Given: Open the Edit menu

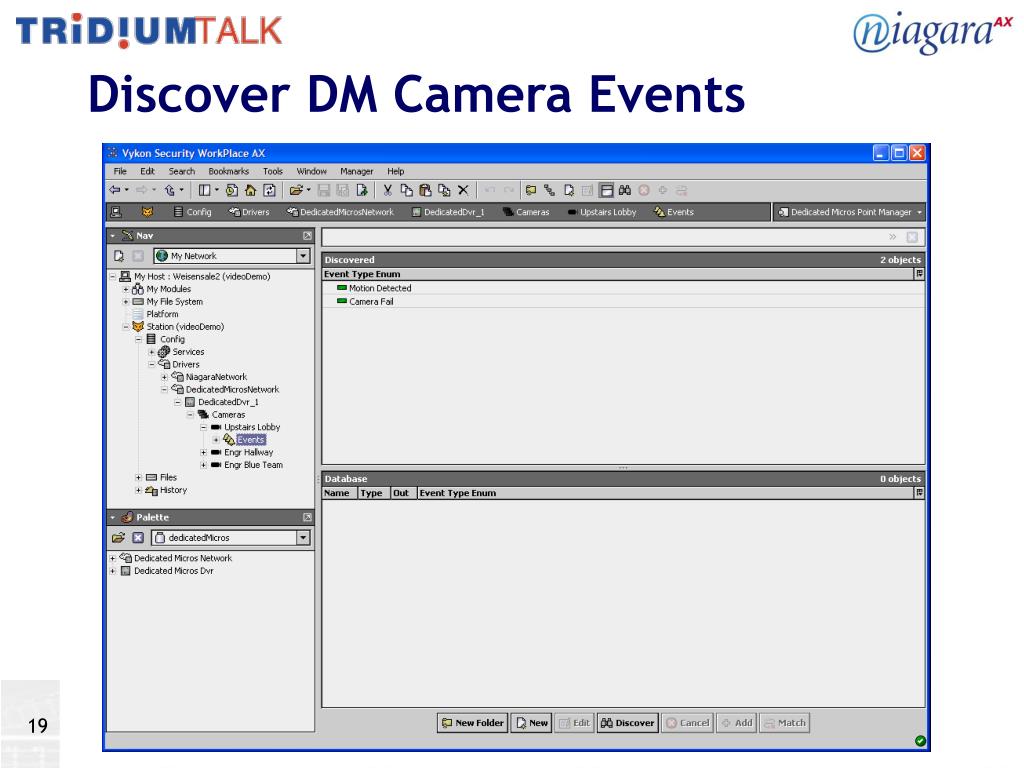Looking at the screenshot, I should tap(148, 171).
